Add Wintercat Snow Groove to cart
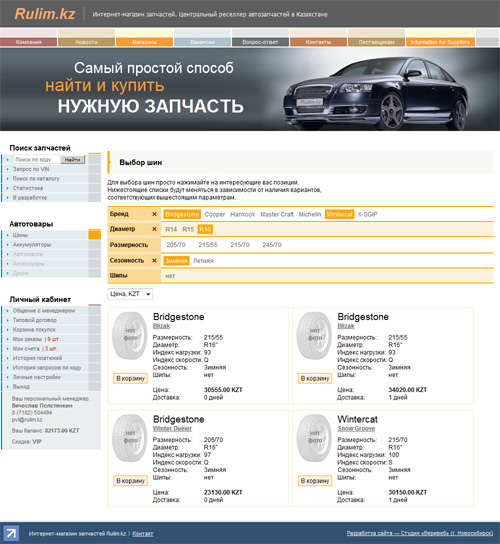The image size is (500, 544). (x=315, y=481)
